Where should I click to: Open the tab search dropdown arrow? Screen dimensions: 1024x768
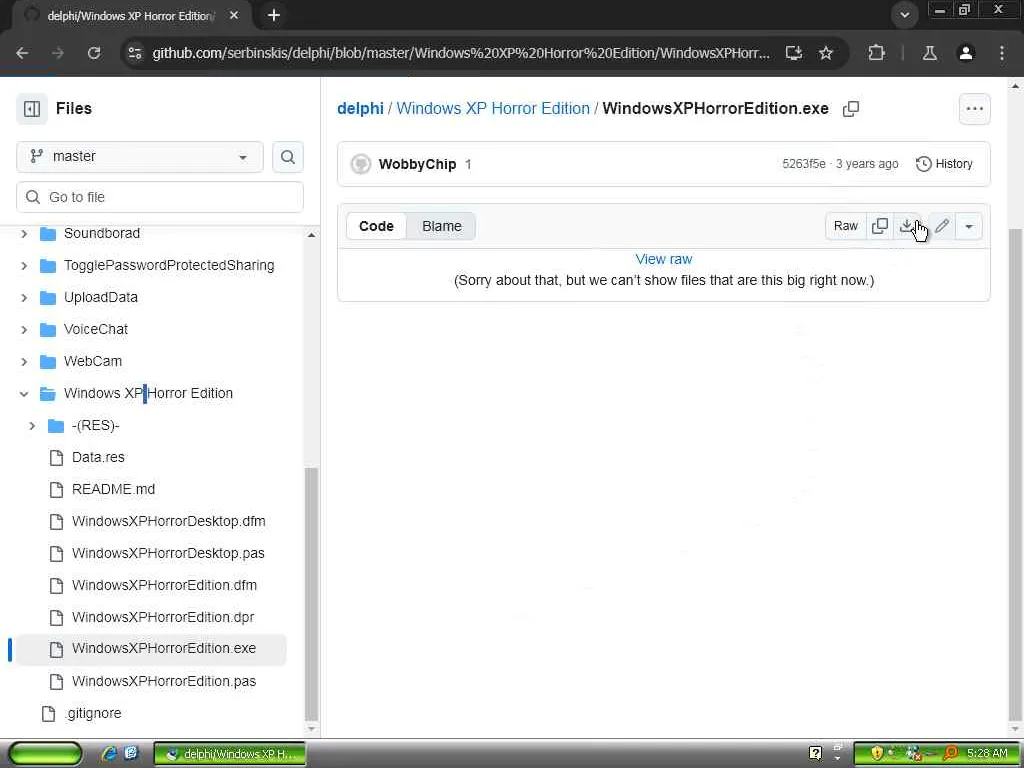click(904, 15)
